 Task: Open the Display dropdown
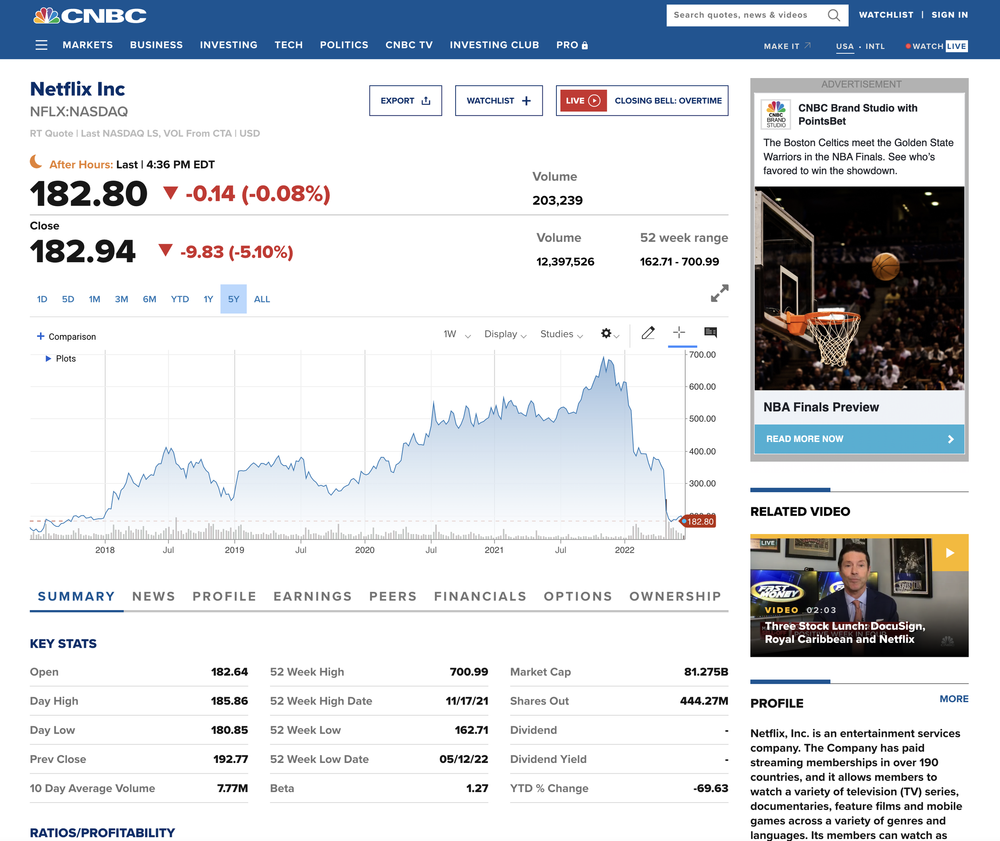click(505, 334)
